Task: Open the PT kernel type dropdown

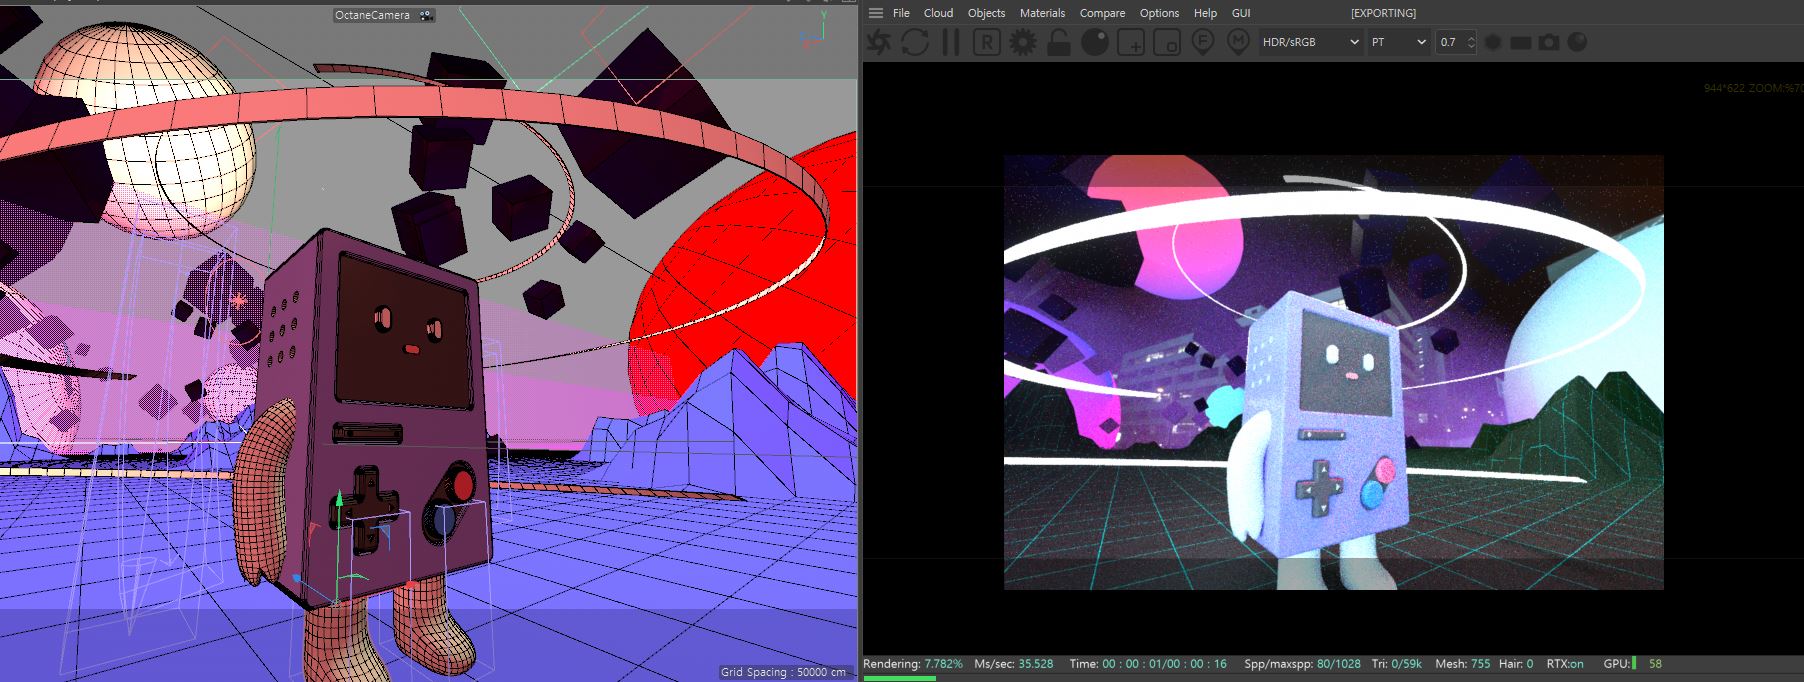Action: pyautogui.click(x=1398, y=42)
